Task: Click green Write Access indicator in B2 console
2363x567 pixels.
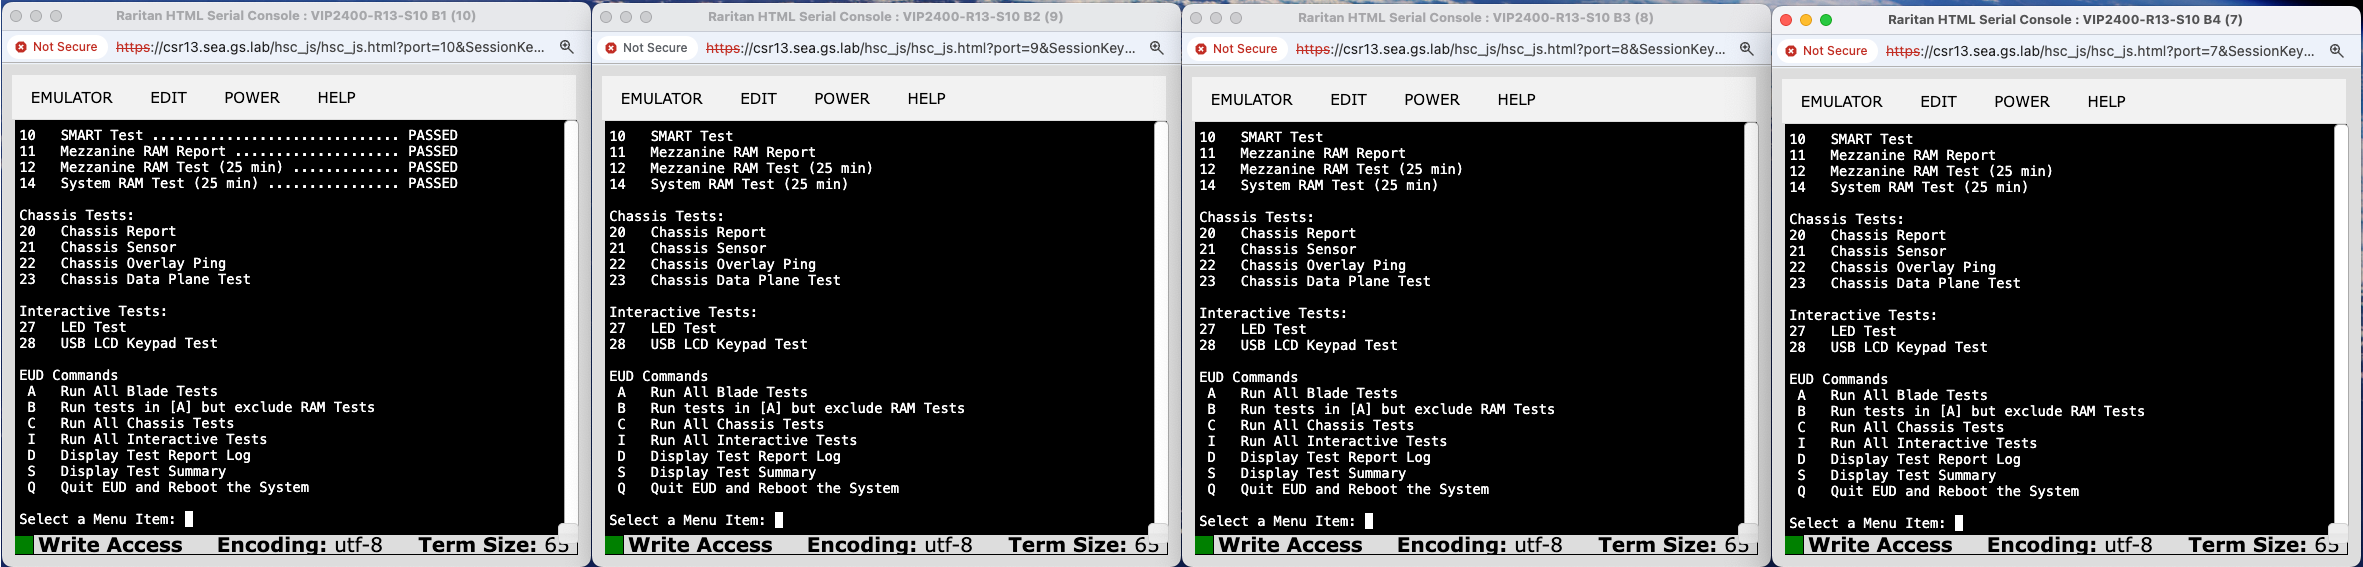Action: point(615,545)
